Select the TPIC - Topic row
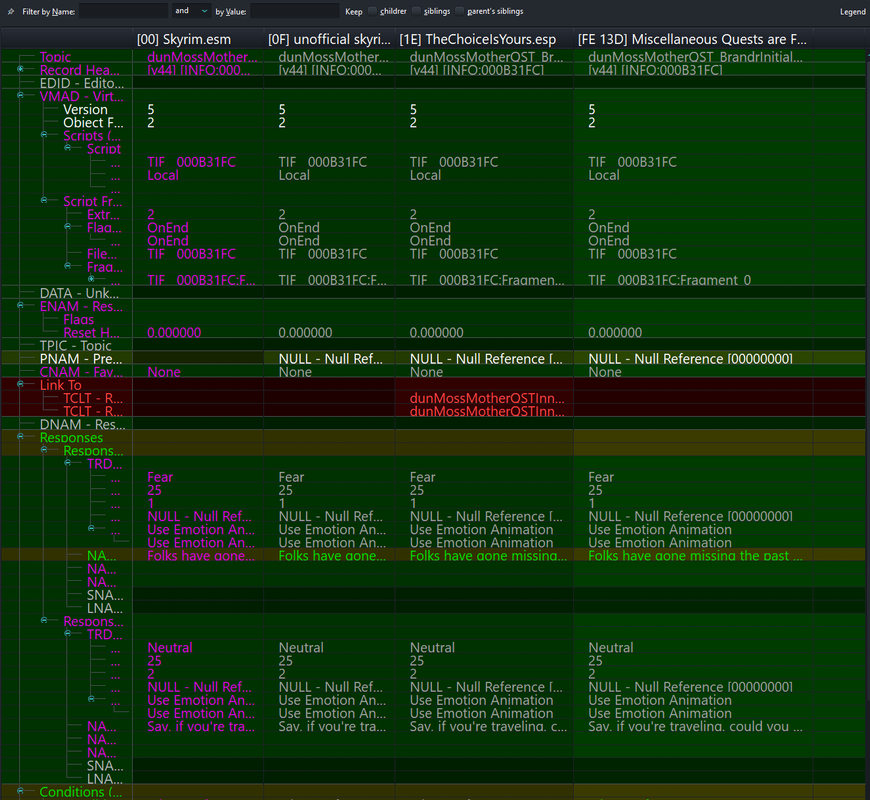This screenshot has width=870, height=800. tap(76, 346)
